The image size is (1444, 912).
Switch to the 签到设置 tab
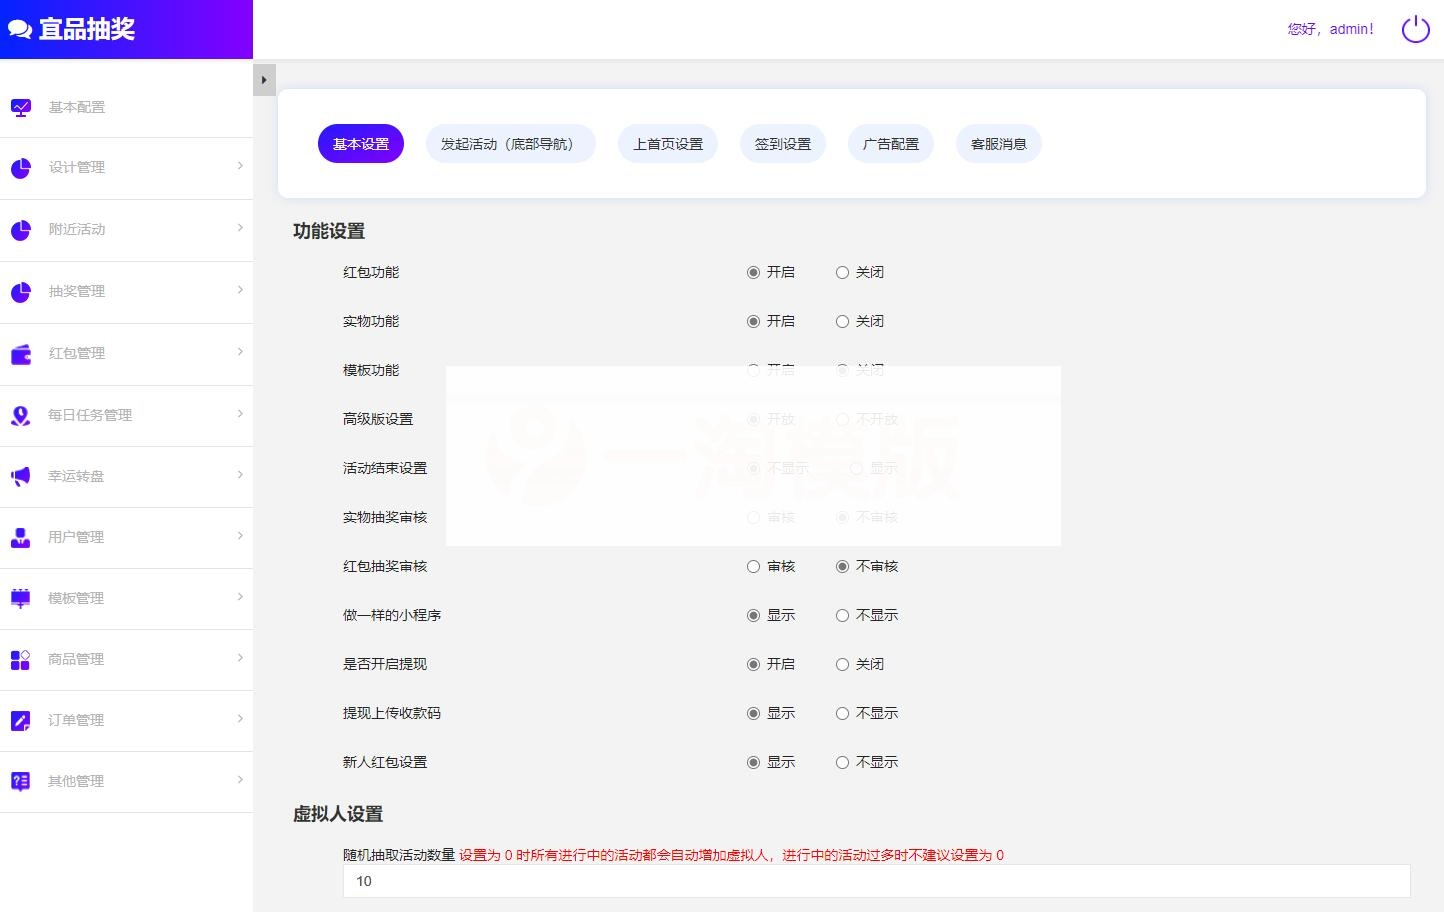tap(782, 143)
